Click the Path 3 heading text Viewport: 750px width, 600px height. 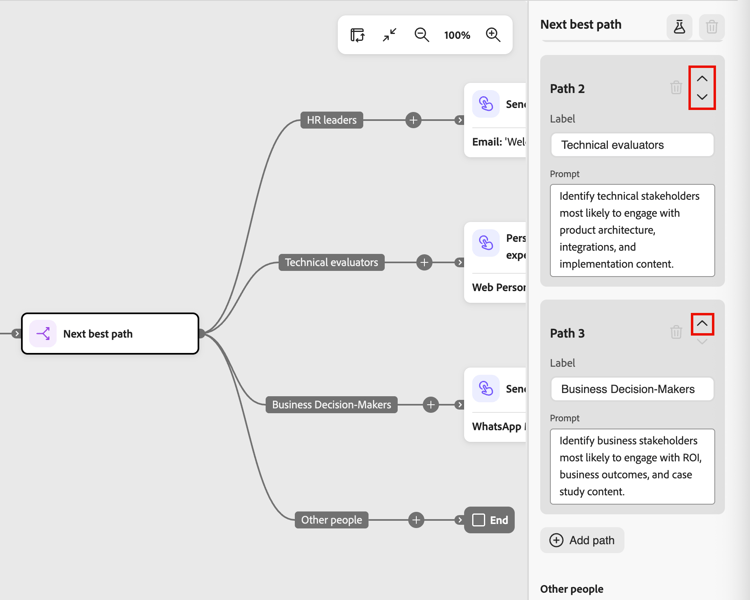[567, 333]
